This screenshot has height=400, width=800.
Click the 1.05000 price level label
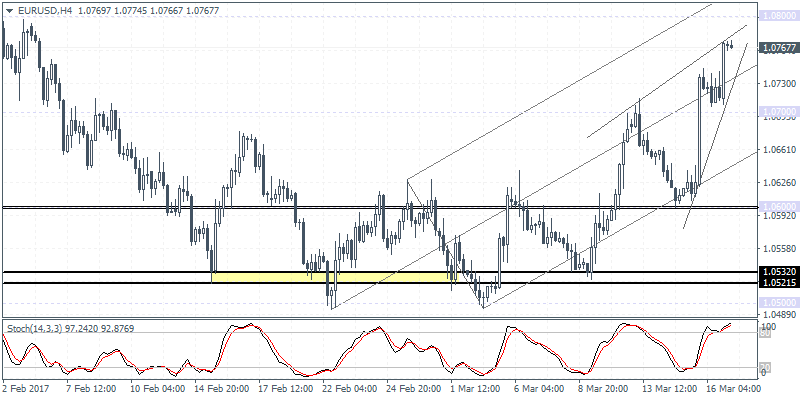(778, 302)
